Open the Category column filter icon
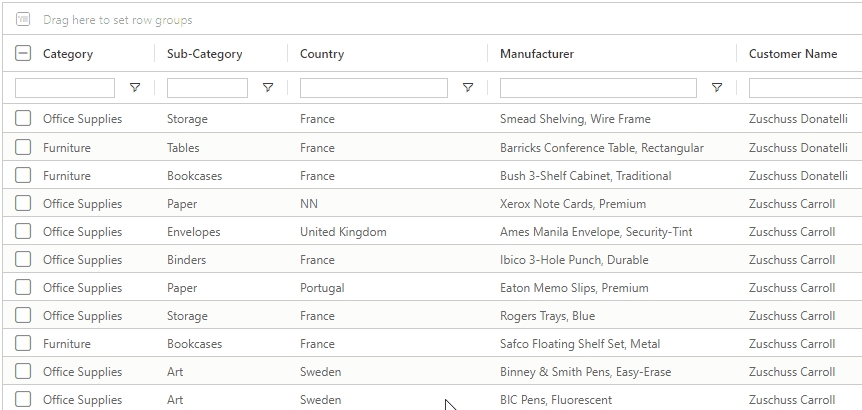The height and width of the screenshot is (410, 862). tap(135, 88)
